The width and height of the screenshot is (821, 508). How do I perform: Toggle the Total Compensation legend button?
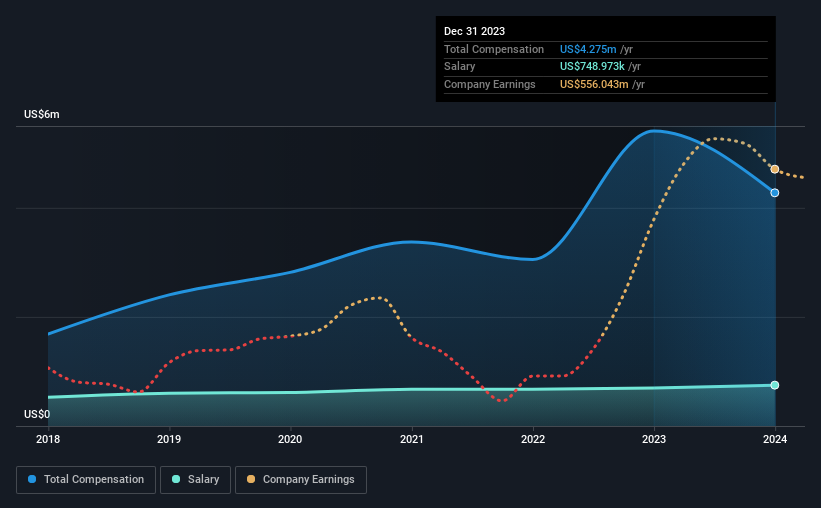click(x=86, y=480)
